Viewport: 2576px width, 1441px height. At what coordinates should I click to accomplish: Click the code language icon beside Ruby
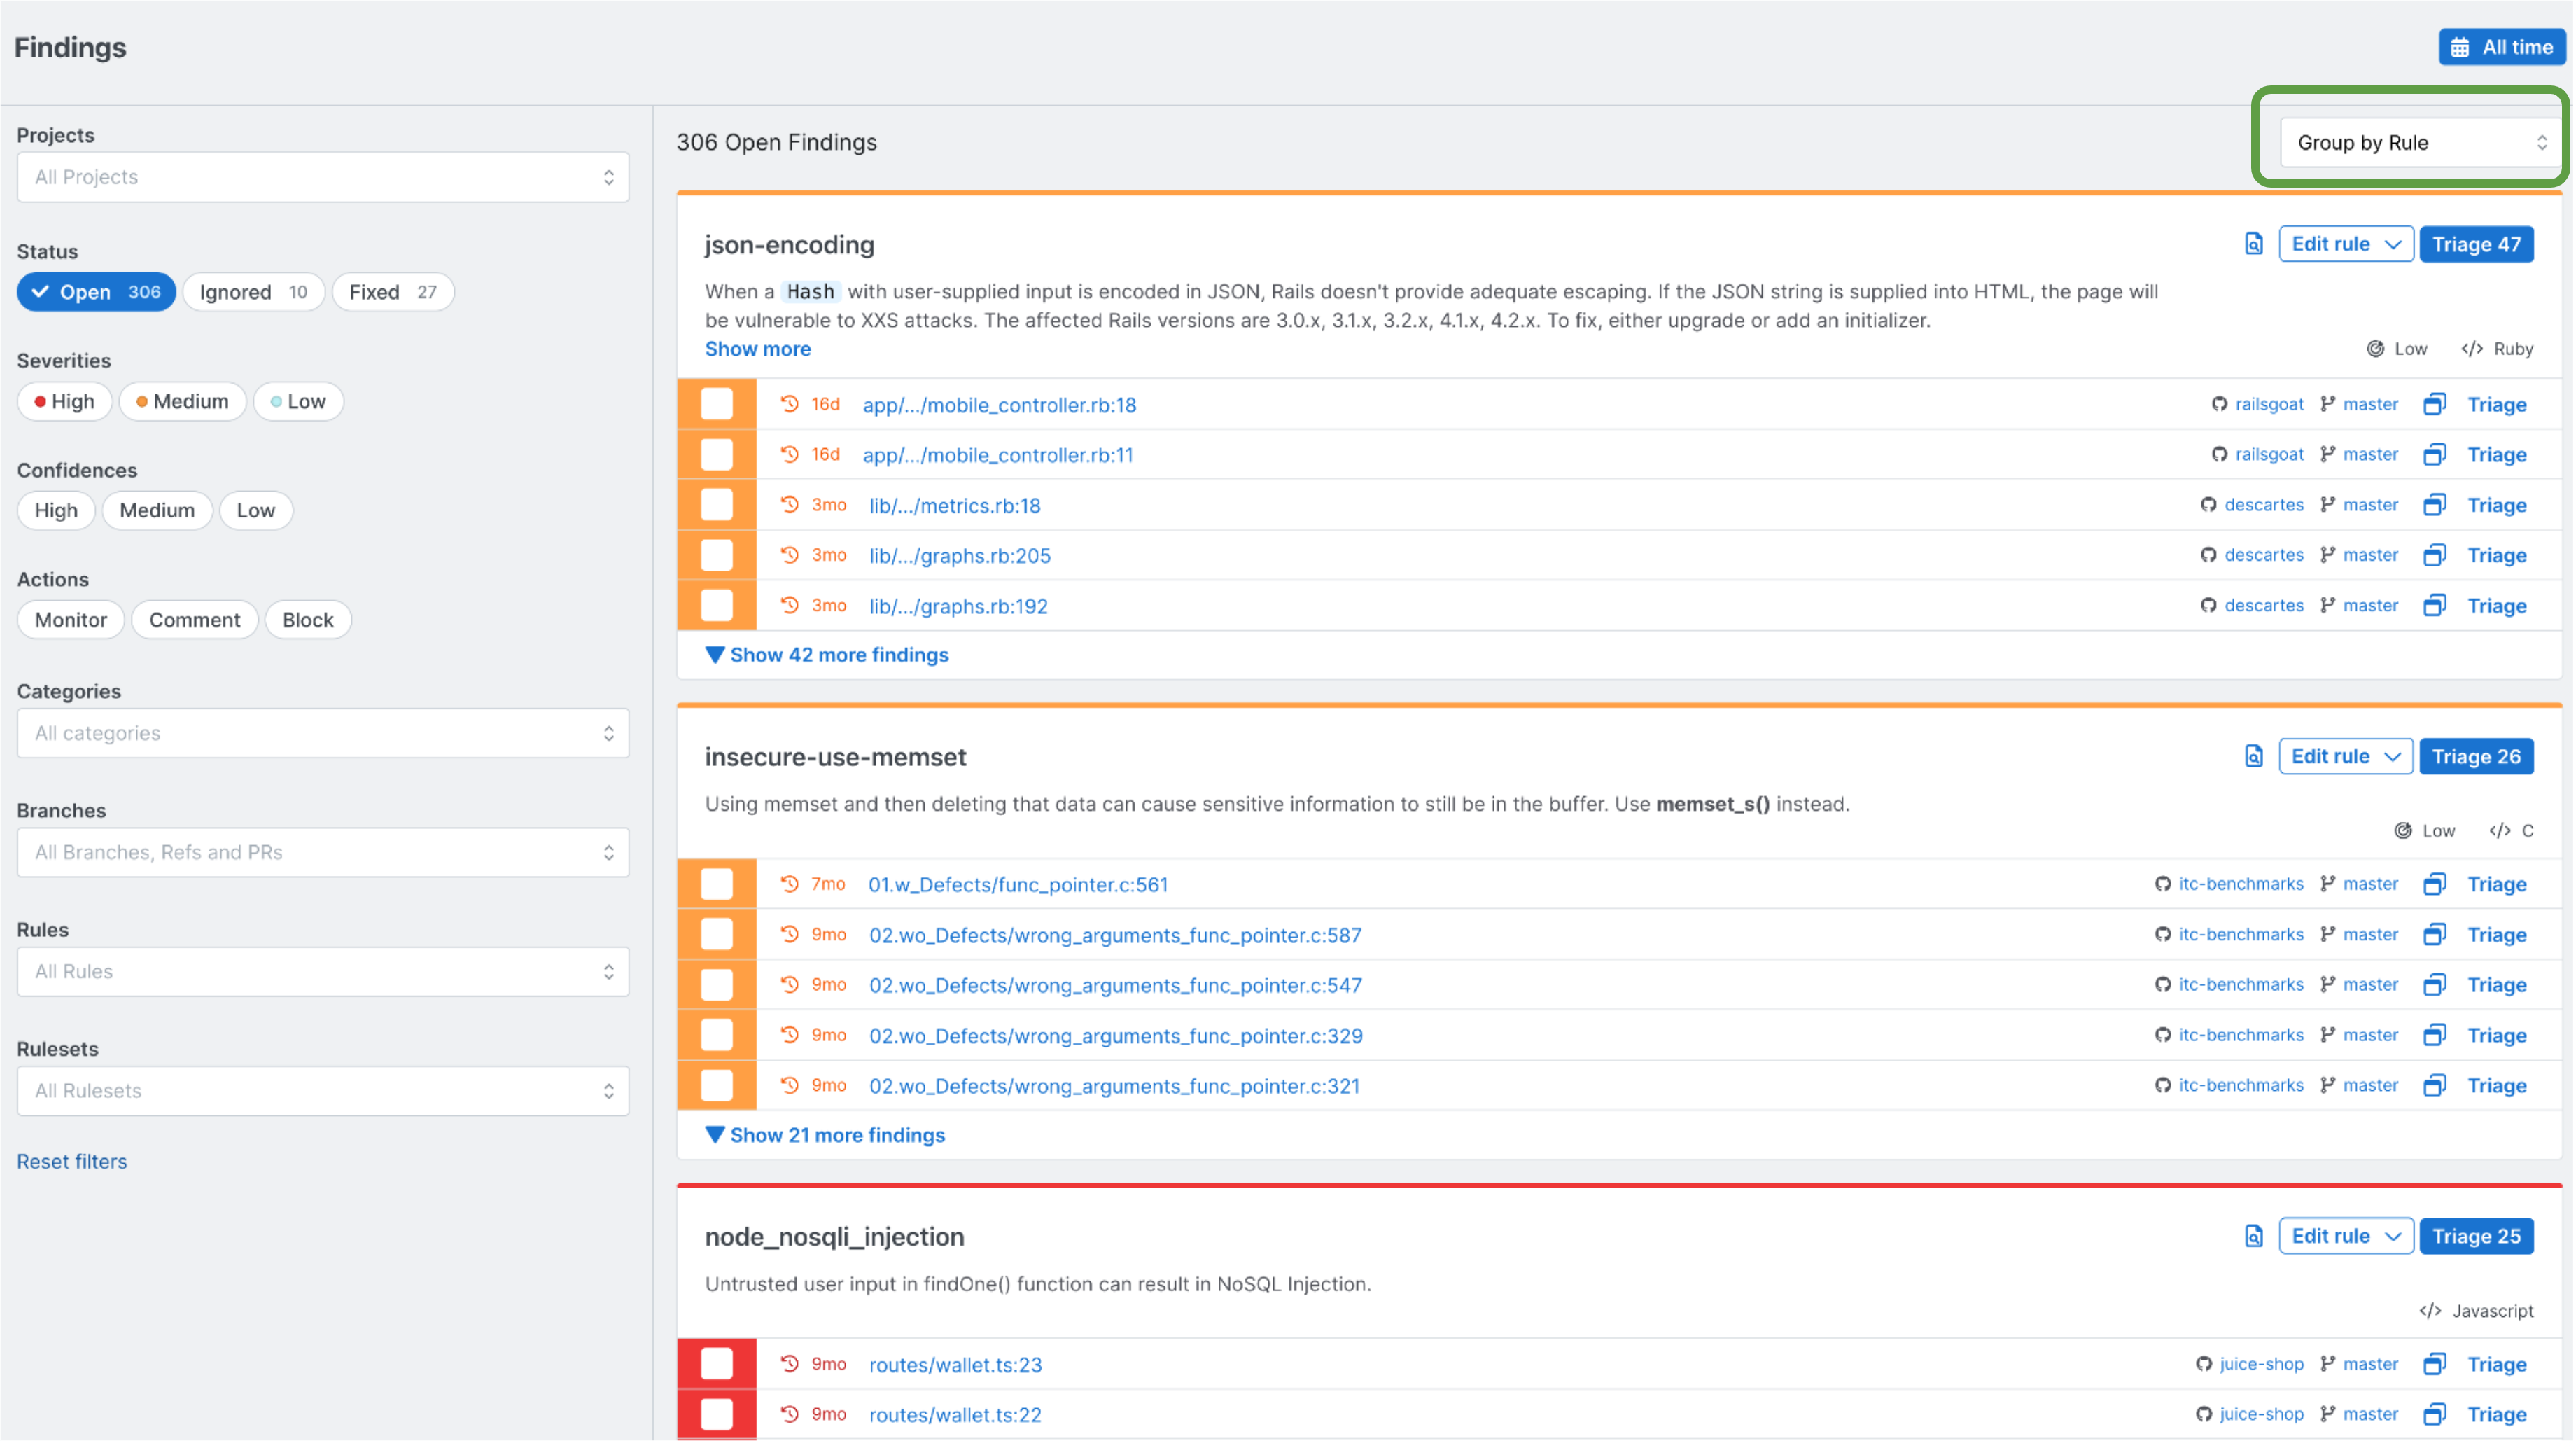pos(2471,348)
